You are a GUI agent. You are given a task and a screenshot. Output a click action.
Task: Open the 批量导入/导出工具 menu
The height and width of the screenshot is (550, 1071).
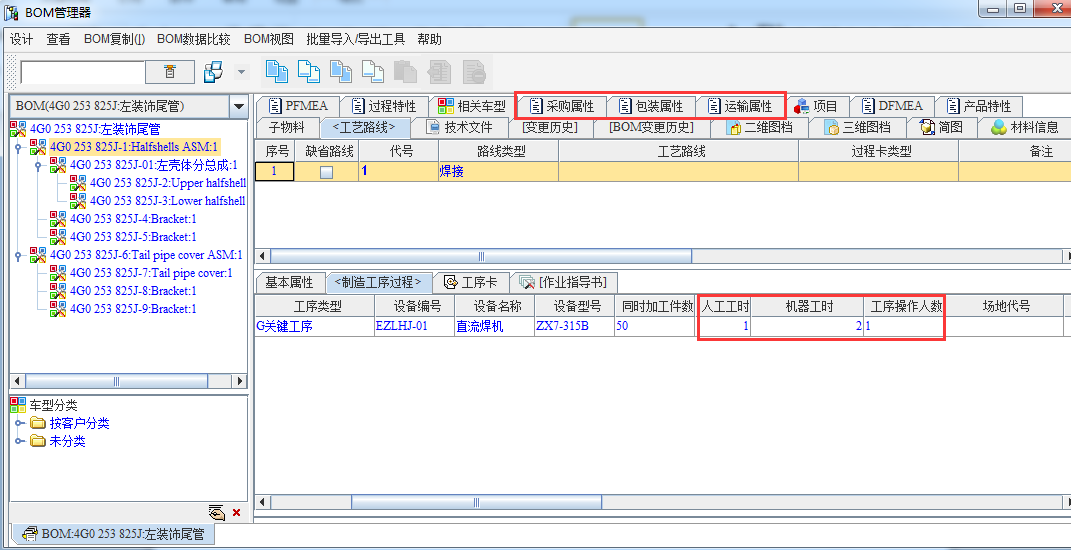[x=355, y=40]
